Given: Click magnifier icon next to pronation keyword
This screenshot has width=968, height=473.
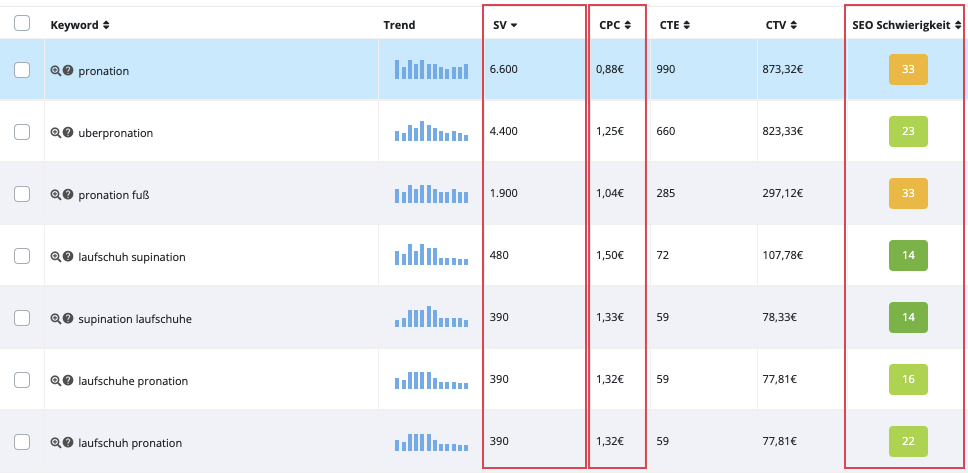Looking at the screenshot, I should [56, 71].
